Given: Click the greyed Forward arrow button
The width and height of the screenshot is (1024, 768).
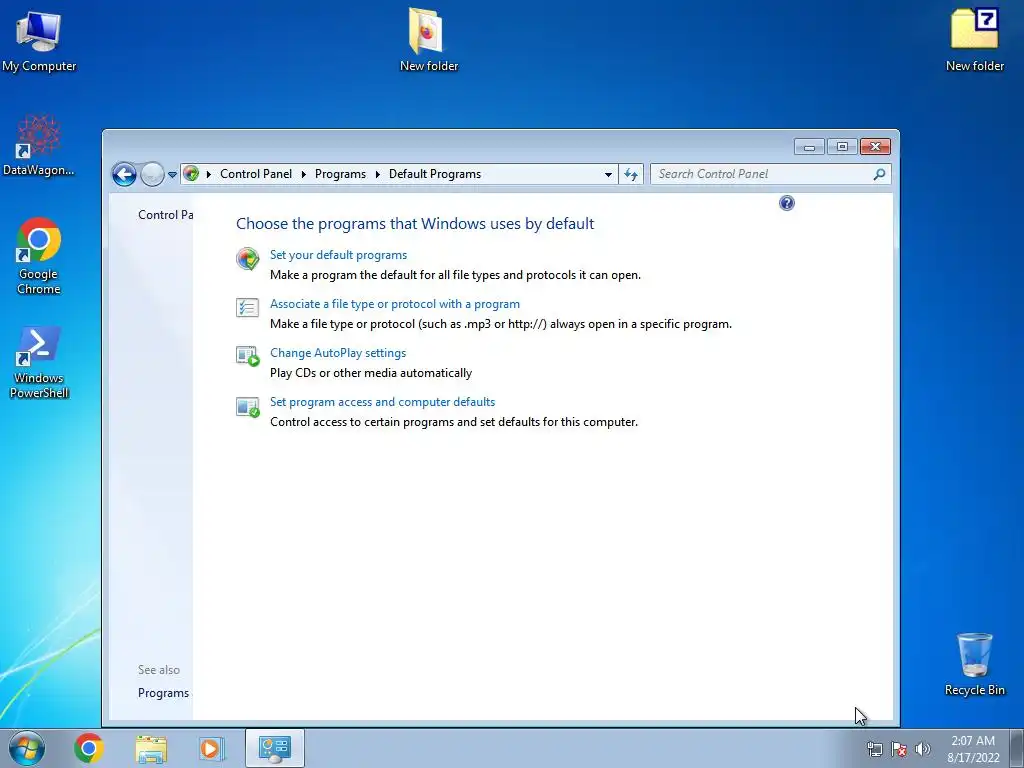Looking at the screenshot, I should 152,174.
